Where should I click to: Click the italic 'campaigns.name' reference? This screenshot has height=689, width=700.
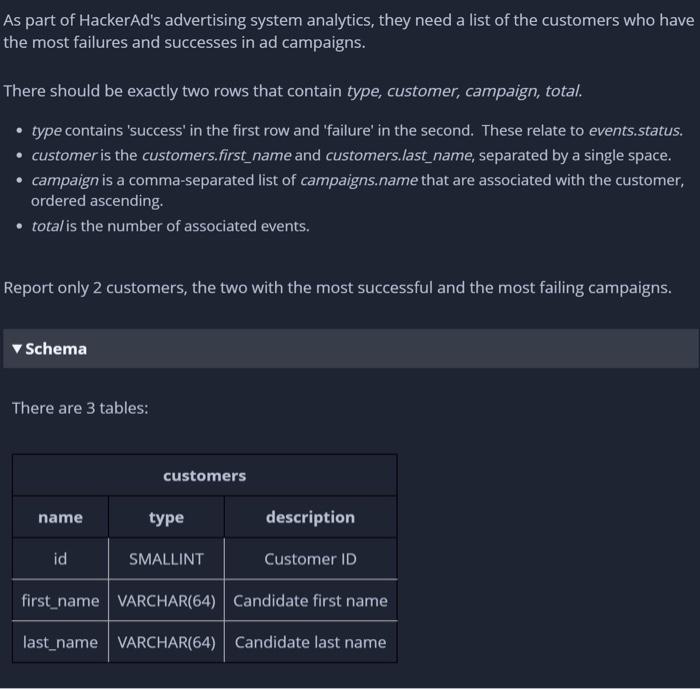pos(359,180)
